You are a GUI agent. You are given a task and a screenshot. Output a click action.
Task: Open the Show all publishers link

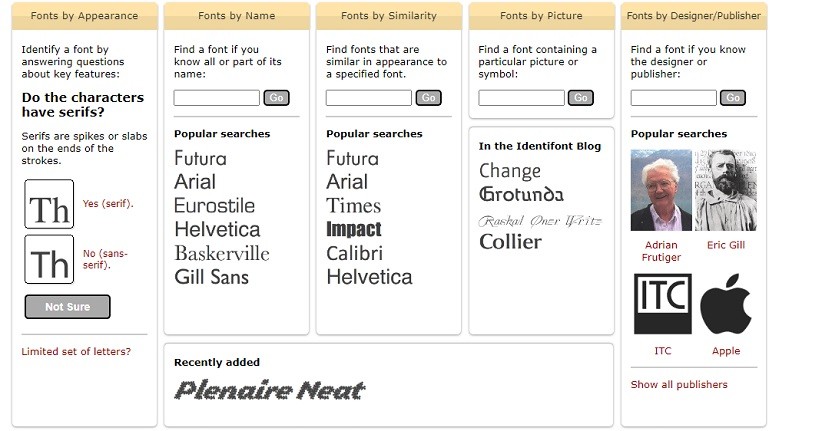679,384
